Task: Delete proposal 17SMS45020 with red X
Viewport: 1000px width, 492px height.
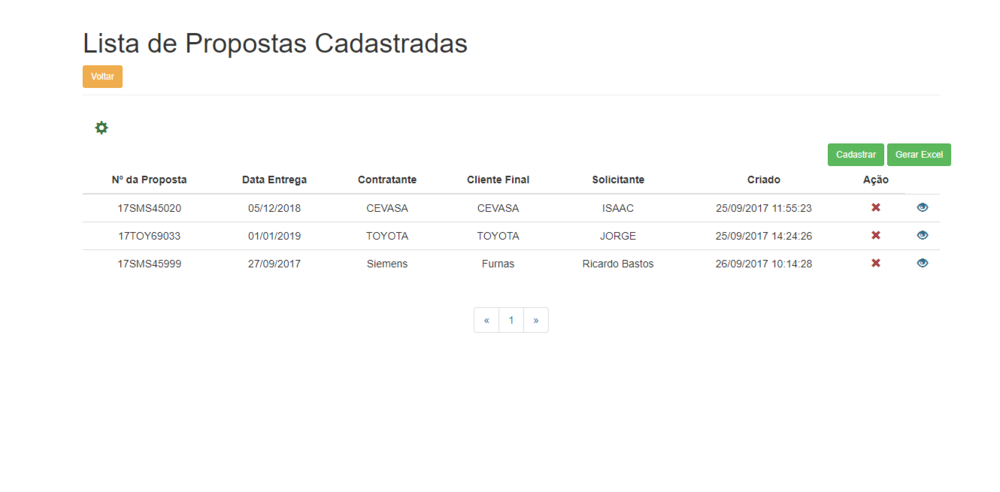Action: tap(876, 208)
